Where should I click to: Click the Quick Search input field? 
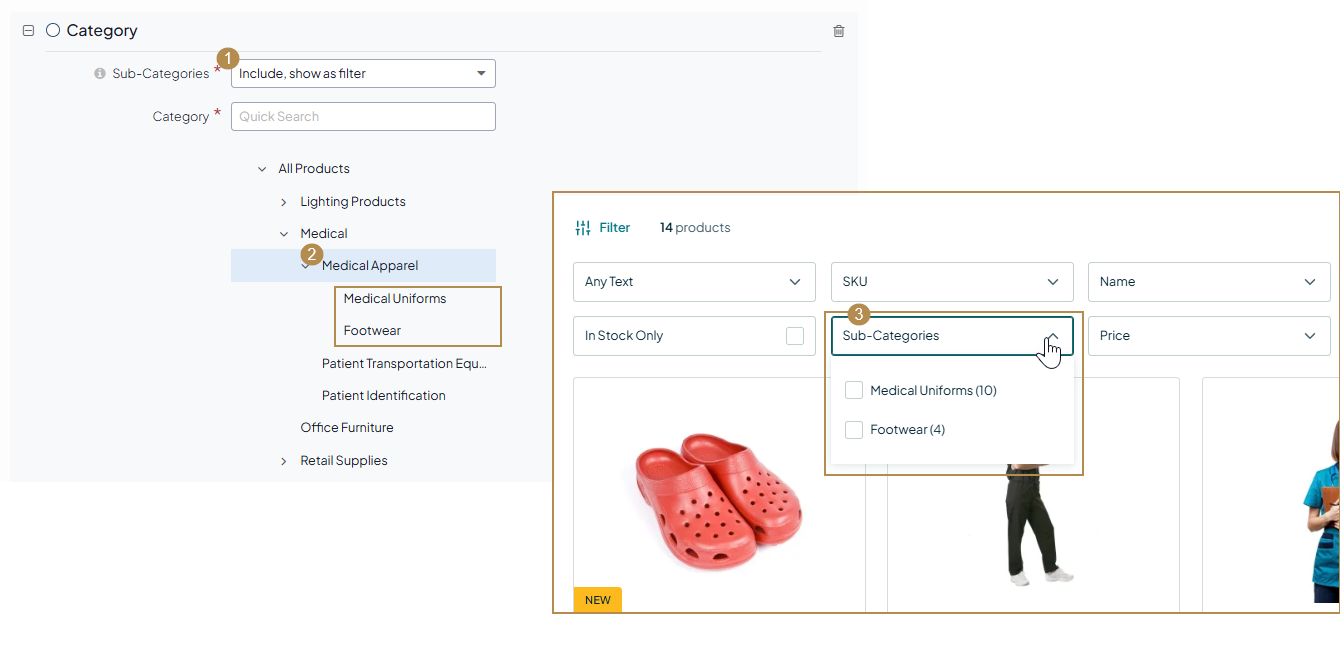coord(363,116)
